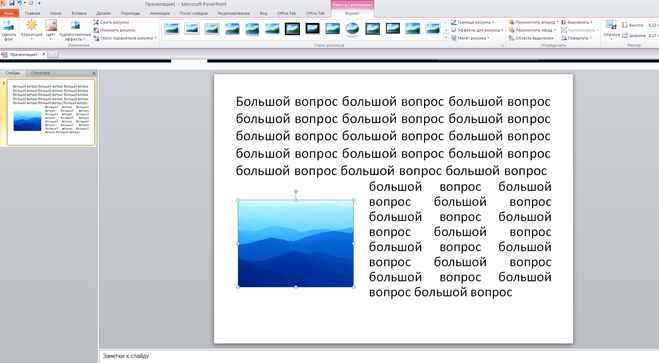Apply Reflected Rounded Rectangle picture style
The height and width of the screenshot is (363, 659).
(x=252, y=29)
